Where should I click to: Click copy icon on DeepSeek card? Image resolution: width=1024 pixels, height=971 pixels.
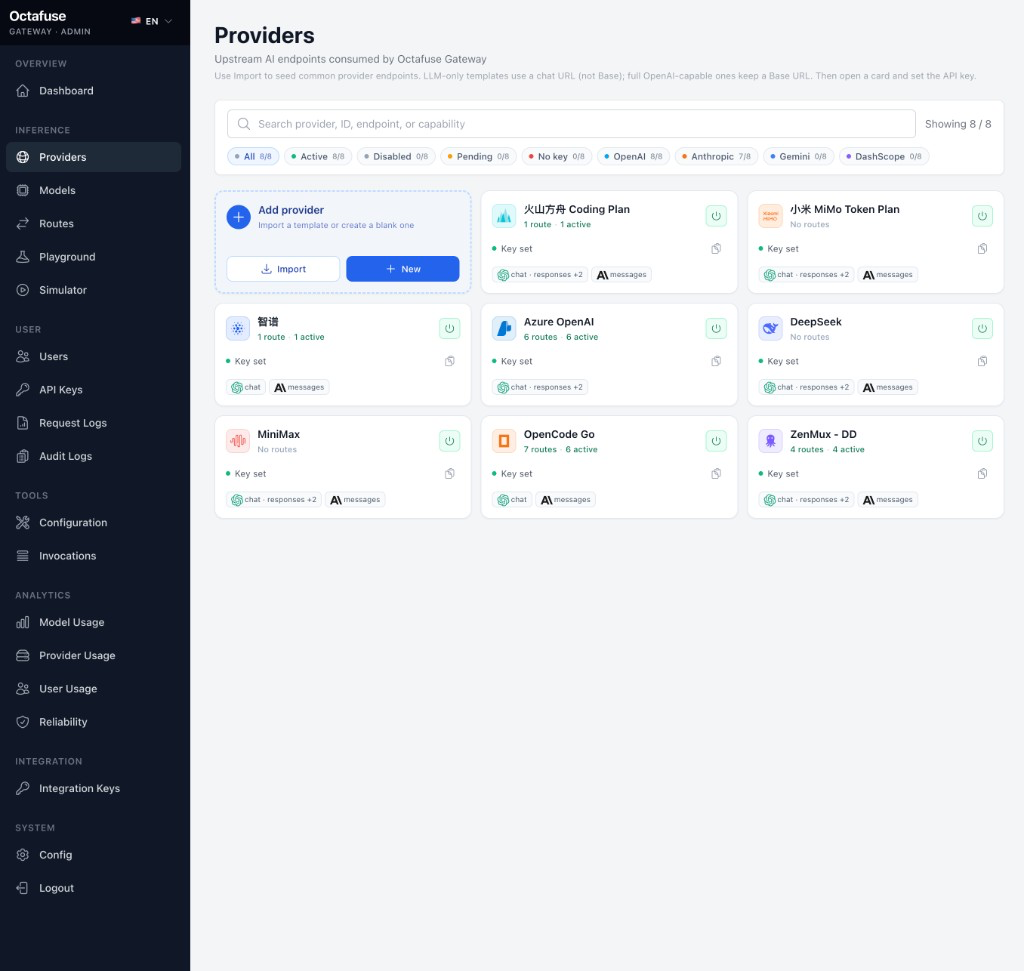click(982, 361)
